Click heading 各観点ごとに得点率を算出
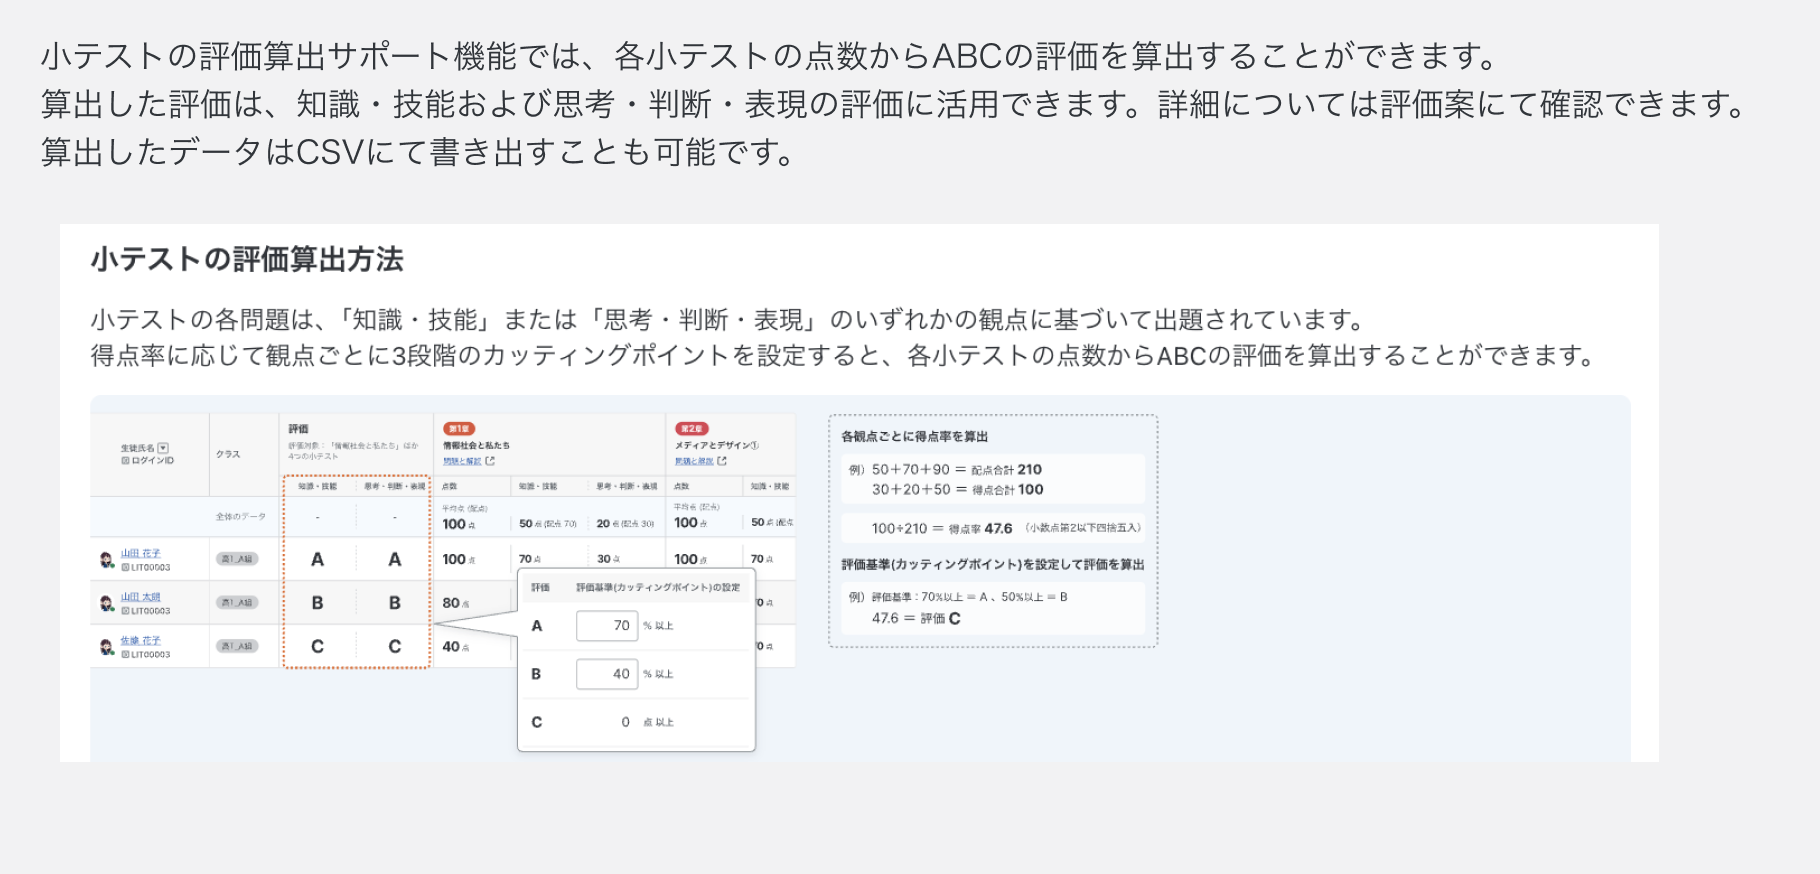This screenshot has width=1820, height=874. coord(915,437)
